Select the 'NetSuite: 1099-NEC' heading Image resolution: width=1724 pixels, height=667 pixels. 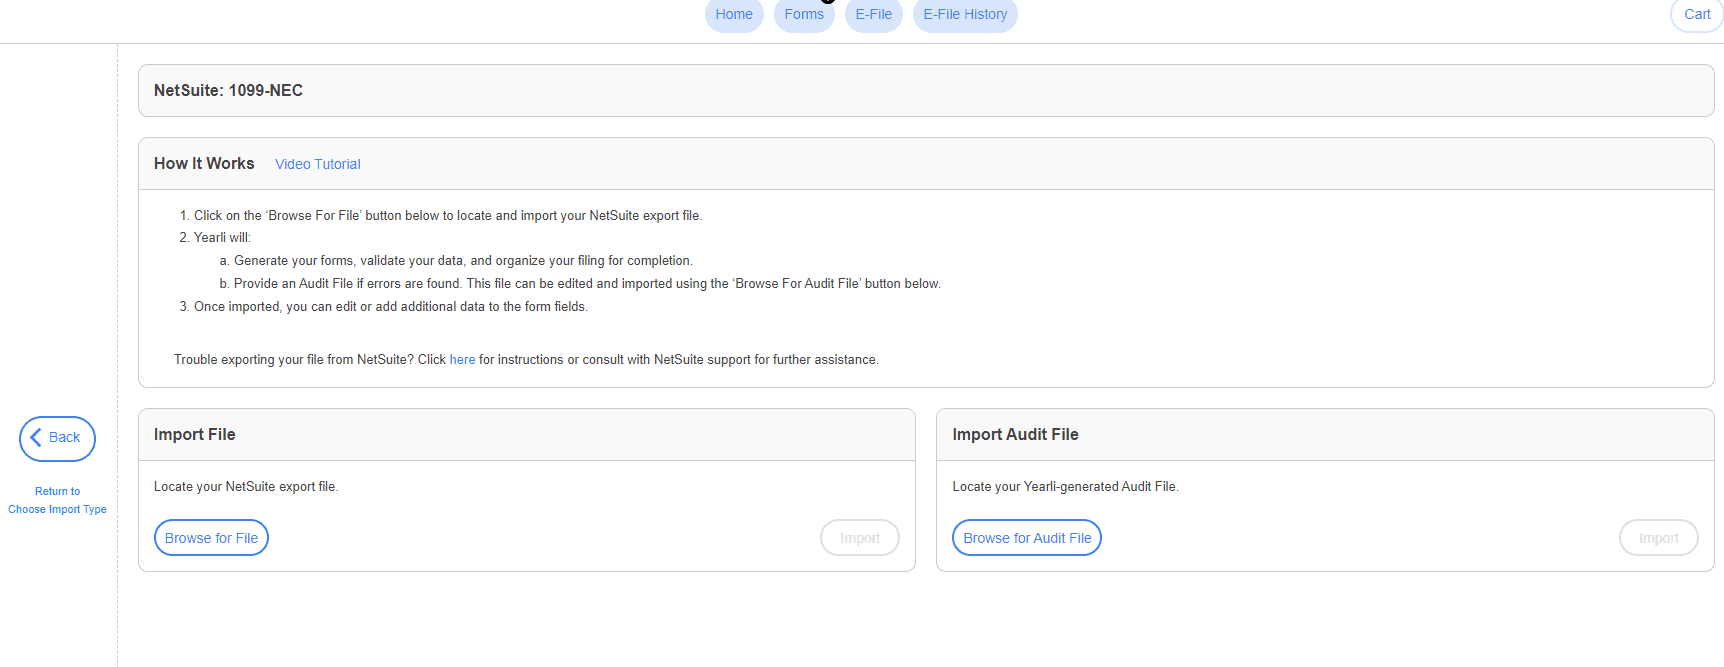coord(228,91)
